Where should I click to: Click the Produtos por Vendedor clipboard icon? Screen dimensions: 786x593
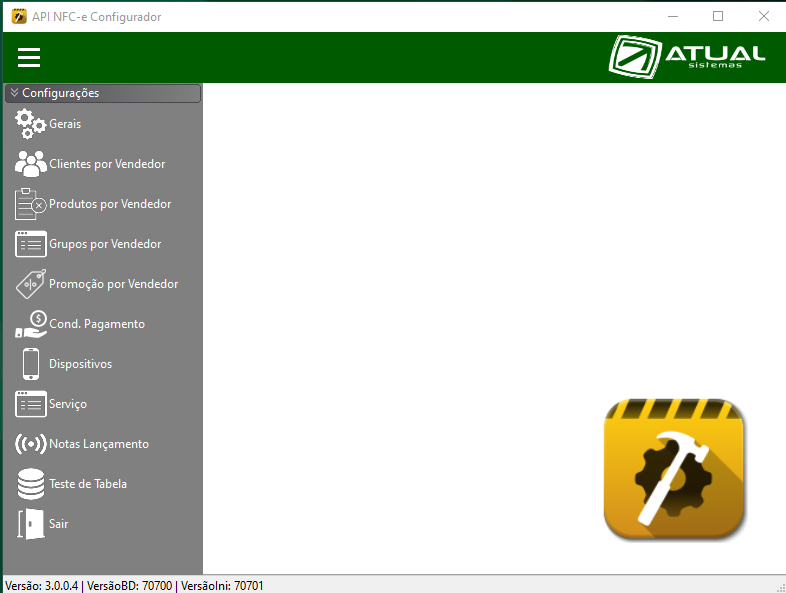coord(30,204)
